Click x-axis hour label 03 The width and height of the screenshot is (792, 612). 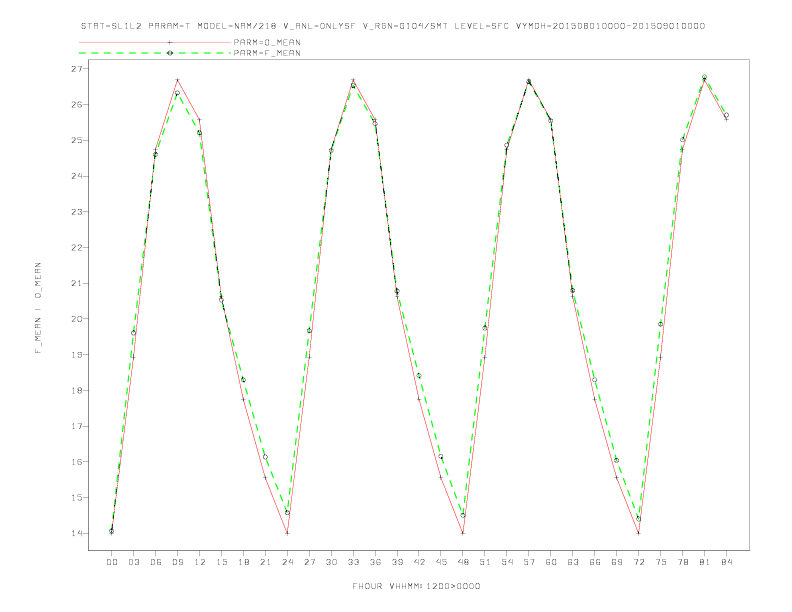(x=133, y=562)
